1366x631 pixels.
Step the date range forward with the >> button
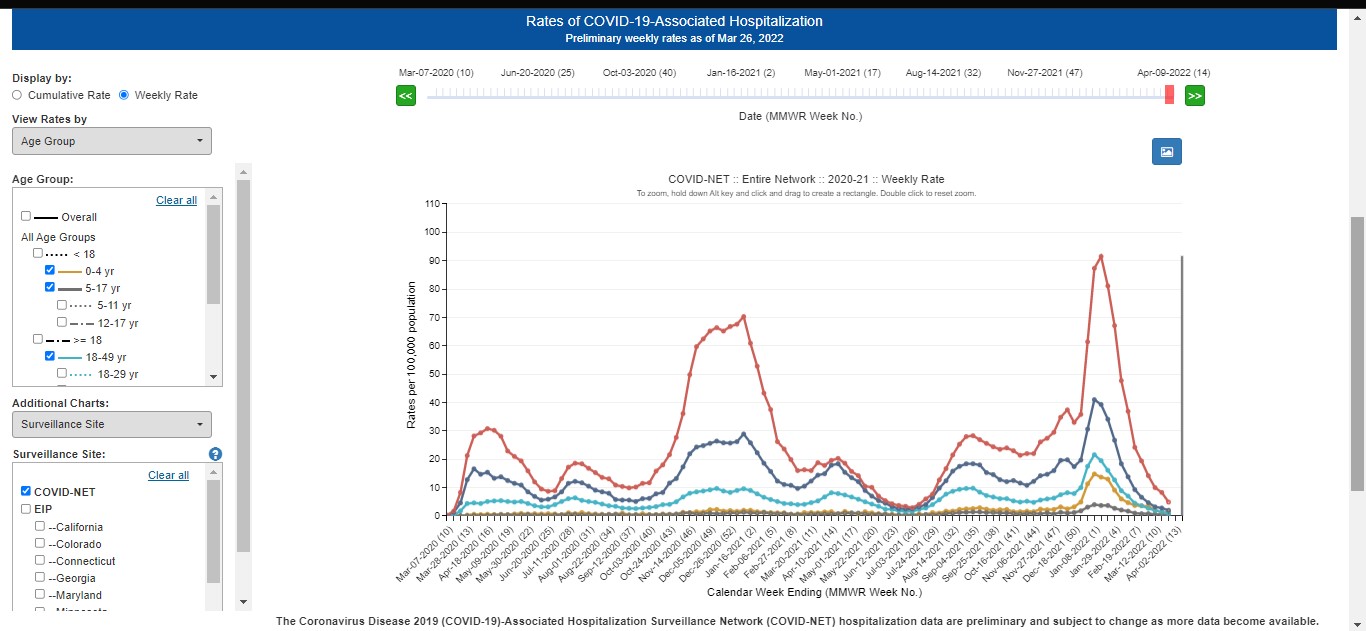[1195, 96]
